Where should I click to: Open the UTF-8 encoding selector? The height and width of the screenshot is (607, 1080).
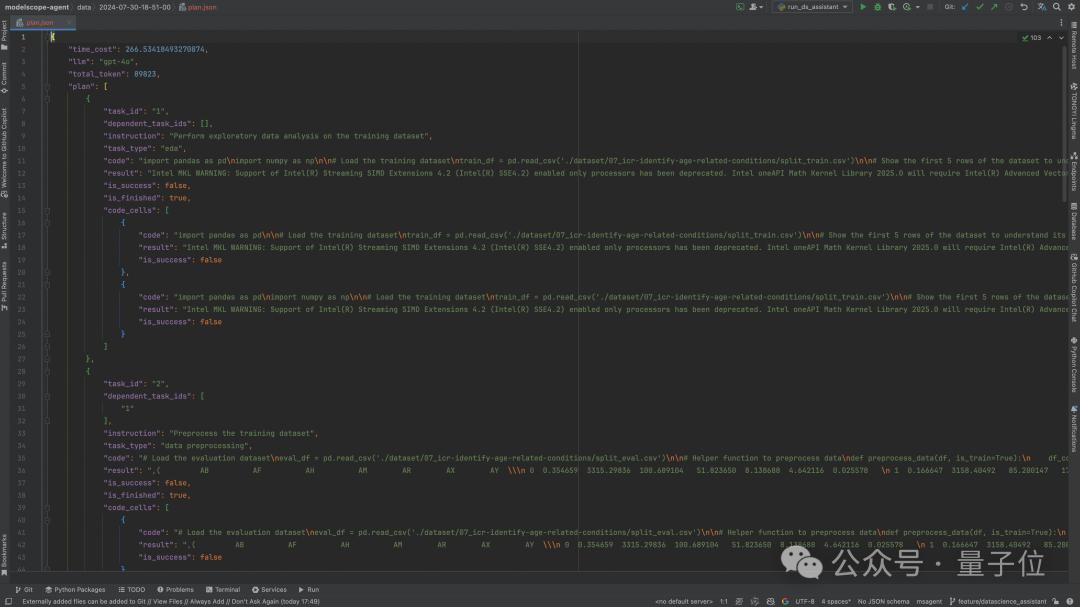tap(807, 601)
